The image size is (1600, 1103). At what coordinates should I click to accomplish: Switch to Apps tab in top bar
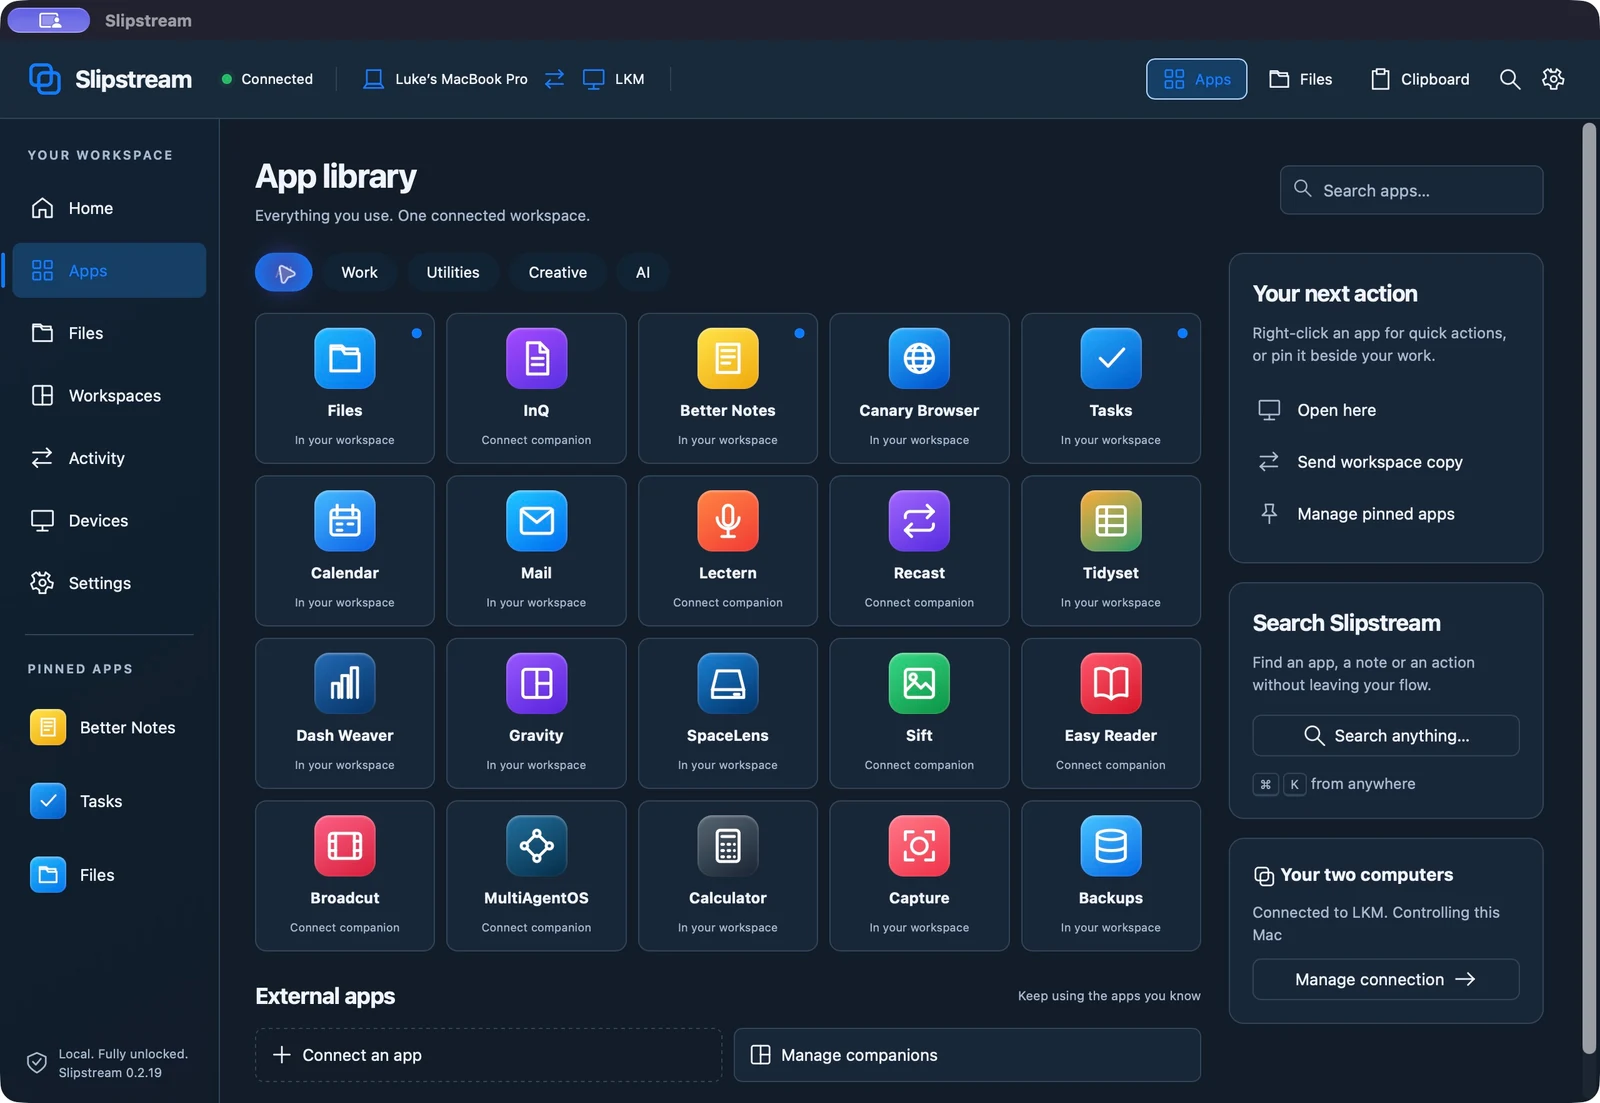click(1196, 79)
